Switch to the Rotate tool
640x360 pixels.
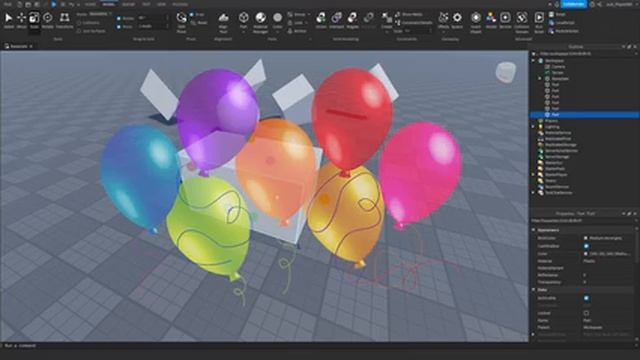[x=48, y=20]
